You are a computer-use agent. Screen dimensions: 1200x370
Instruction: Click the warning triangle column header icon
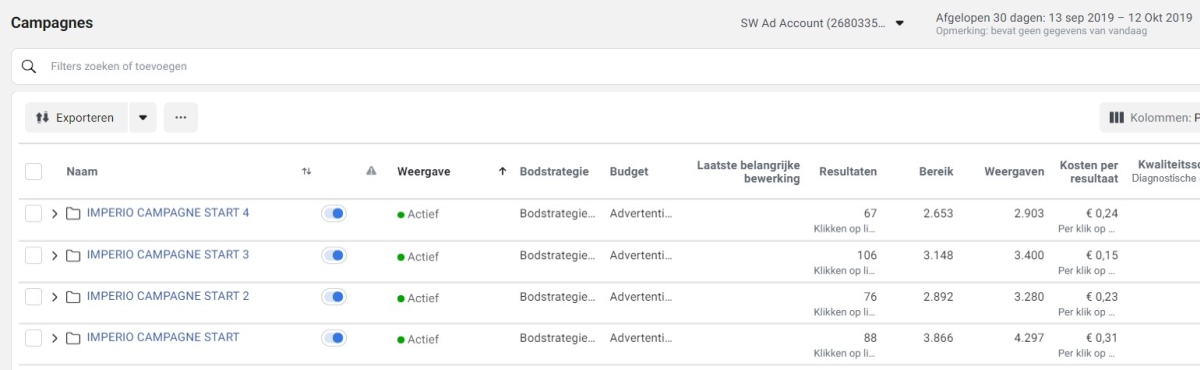371,172
